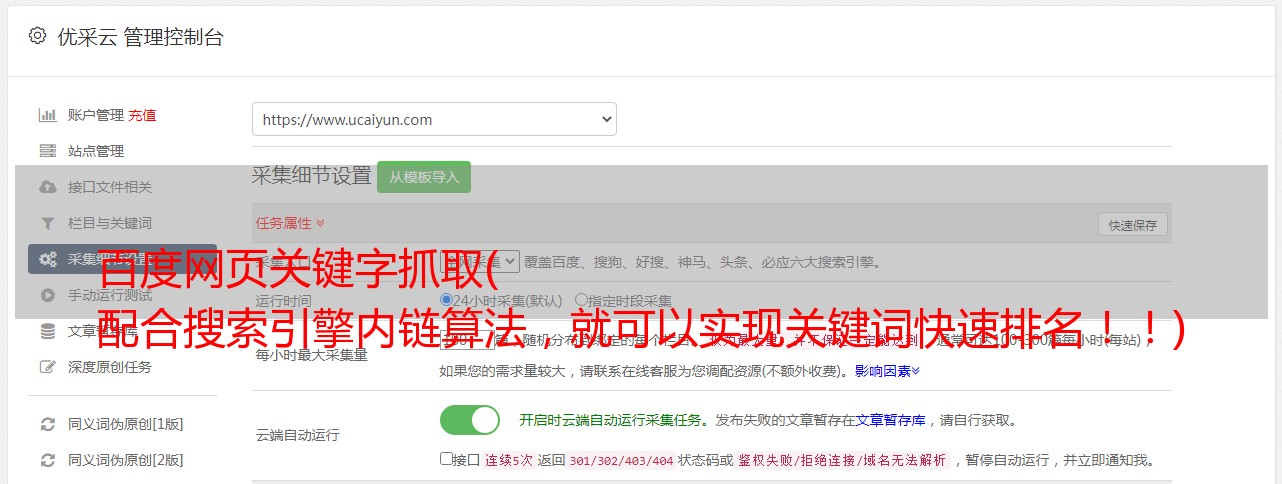Click the green 从模板导入 button
This screenshot has width=1282, height=484.
424,177
